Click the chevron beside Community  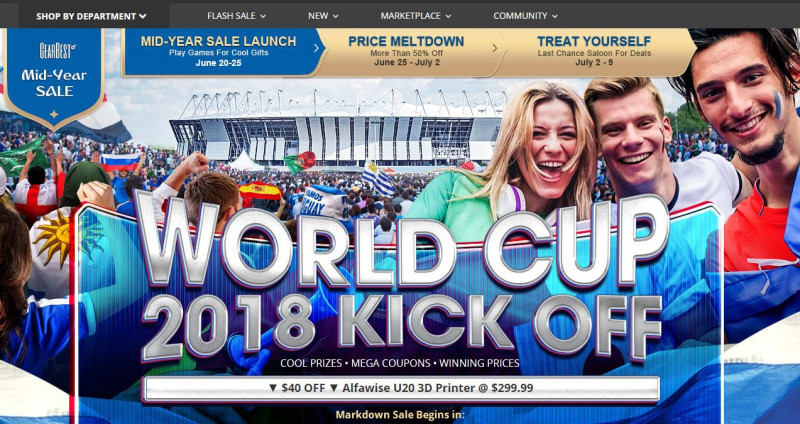pyautogui.click(x=555, y=16)
